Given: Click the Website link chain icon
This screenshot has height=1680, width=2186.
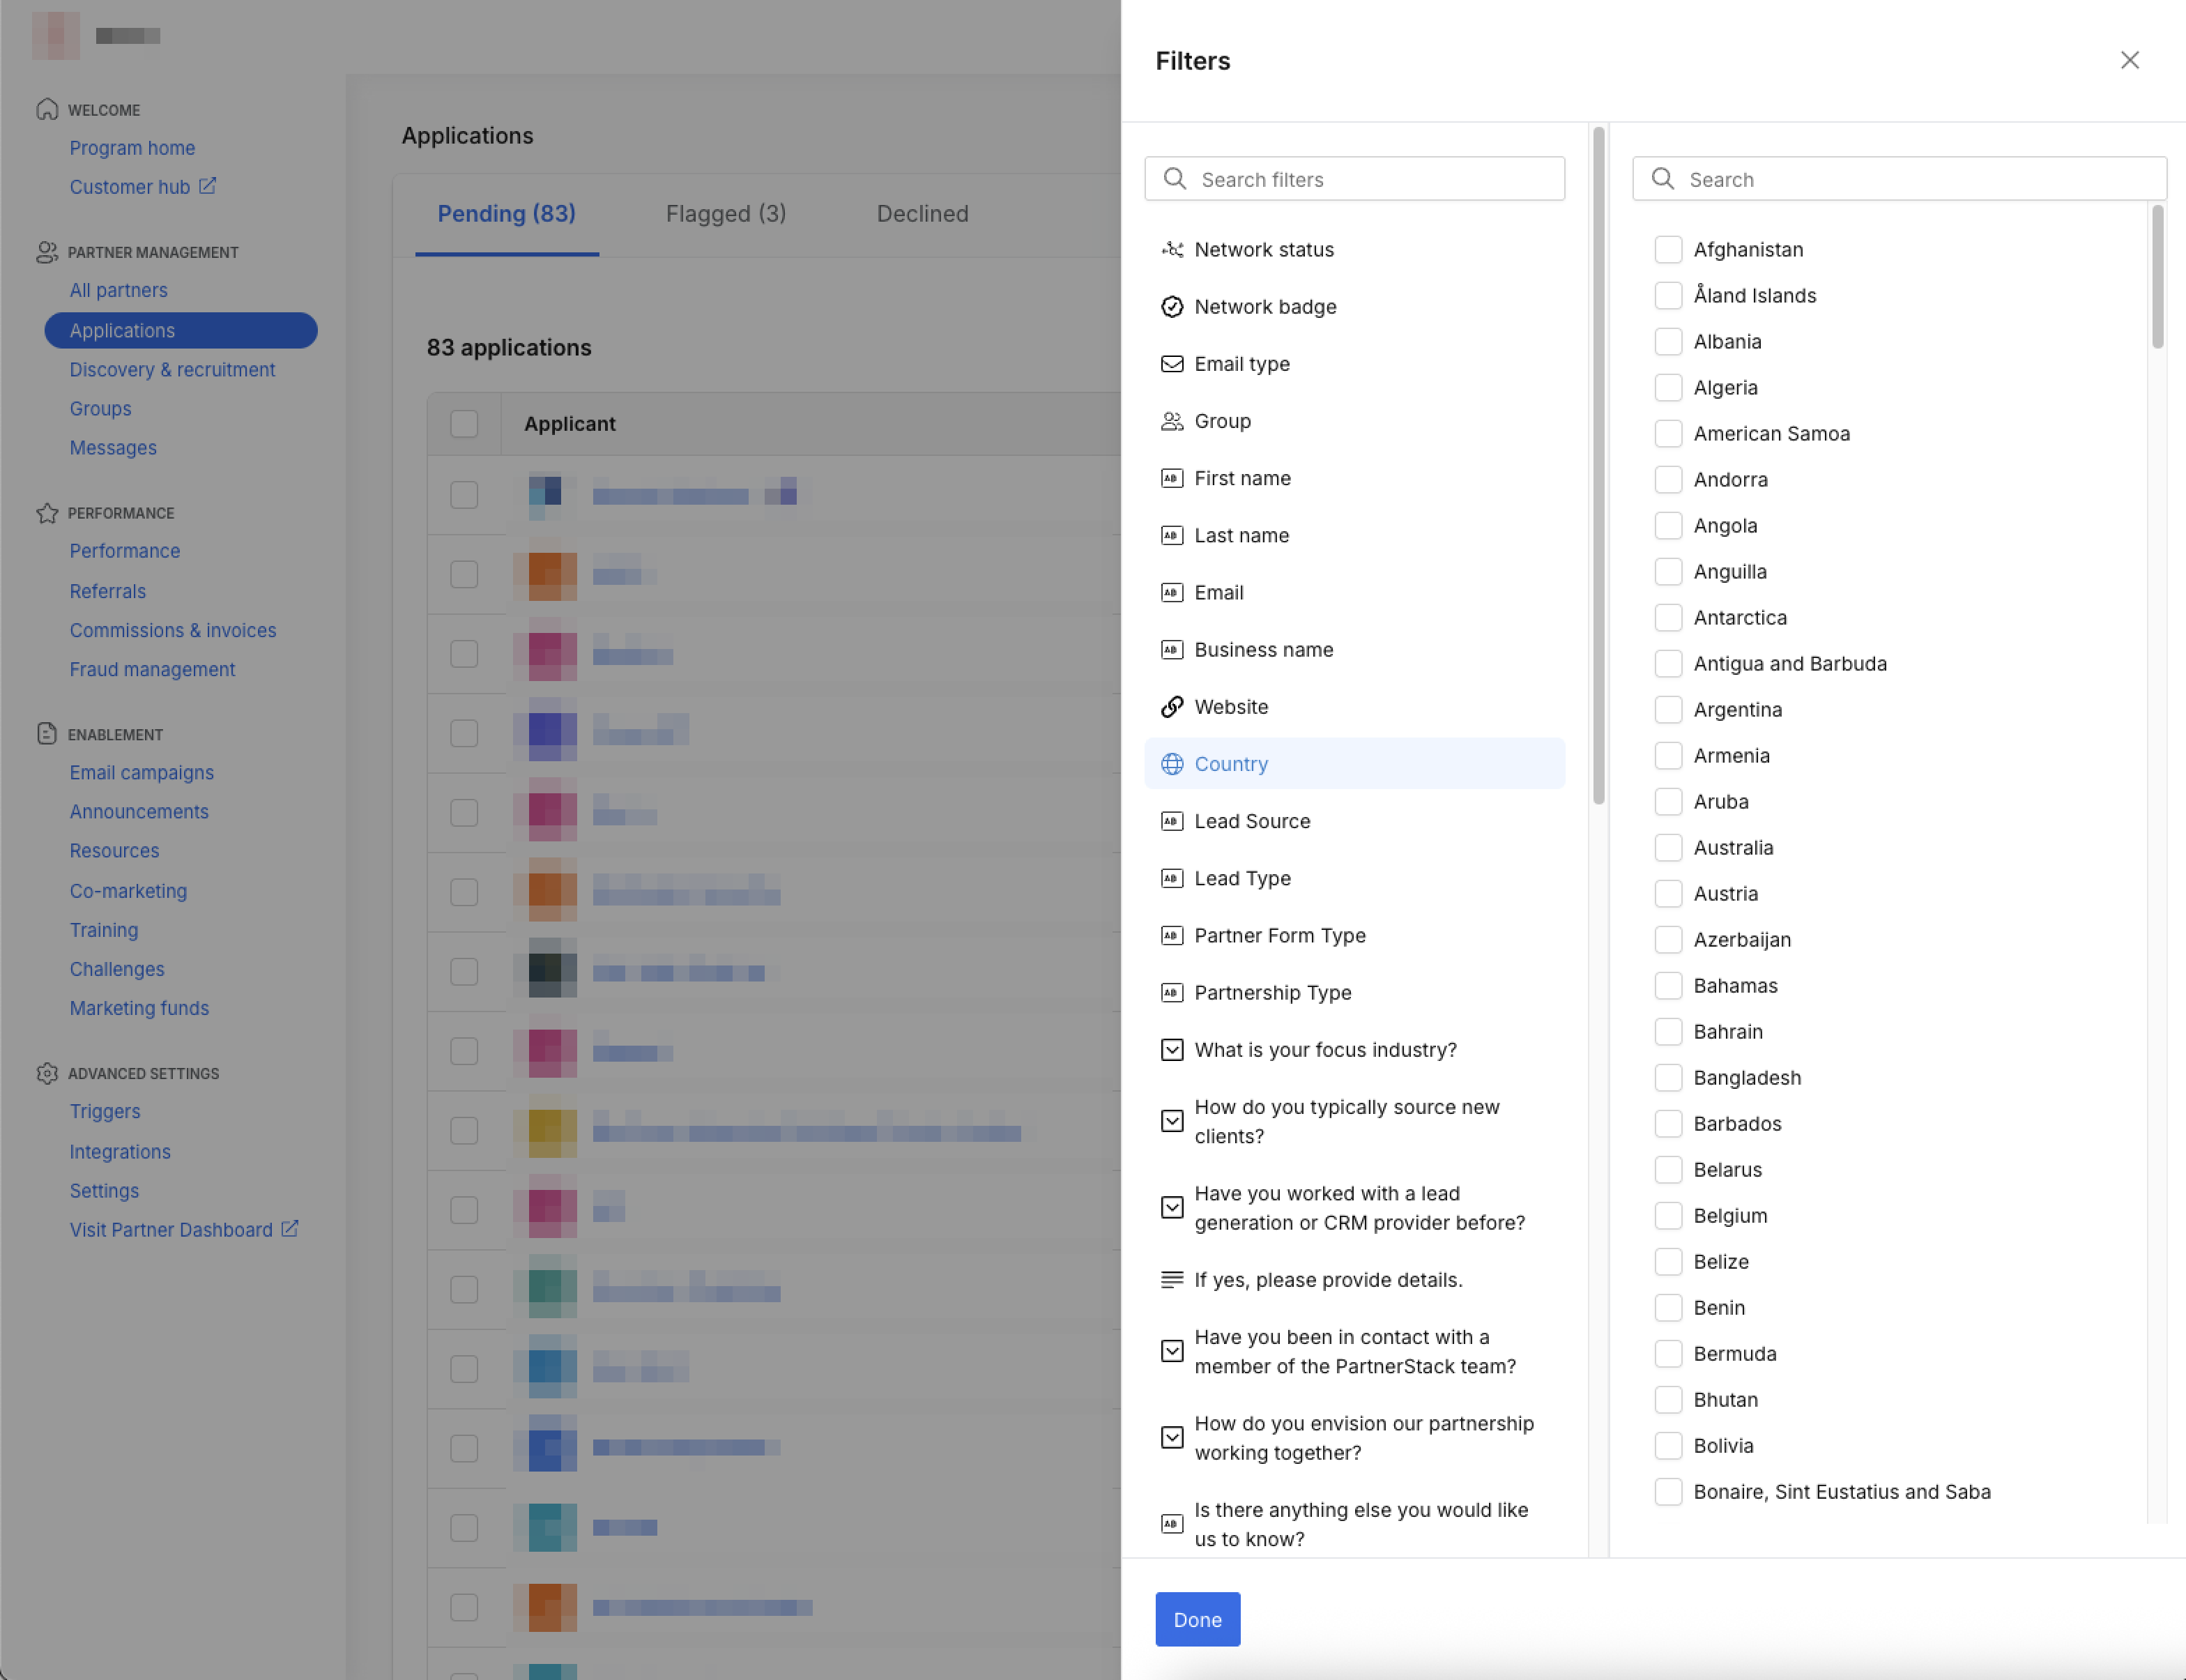Looking at the screenshot, I should click(x=1172, y=706).
